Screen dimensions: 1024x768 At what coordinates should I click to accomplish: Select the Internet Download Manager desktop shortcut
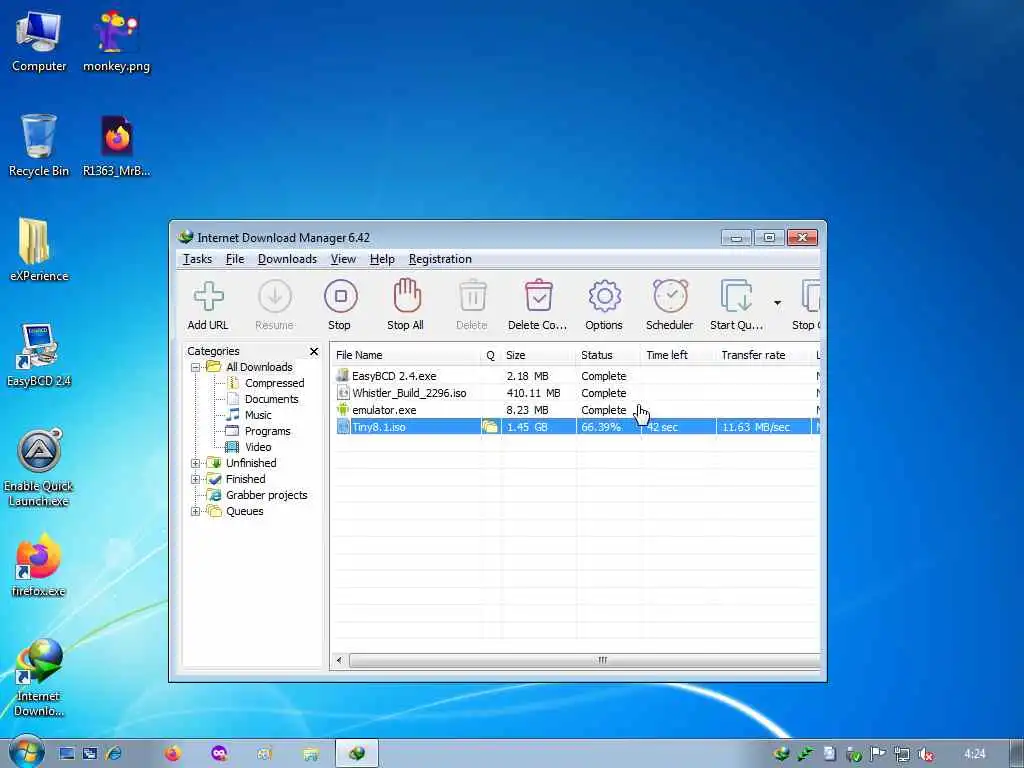click(39, 678)
